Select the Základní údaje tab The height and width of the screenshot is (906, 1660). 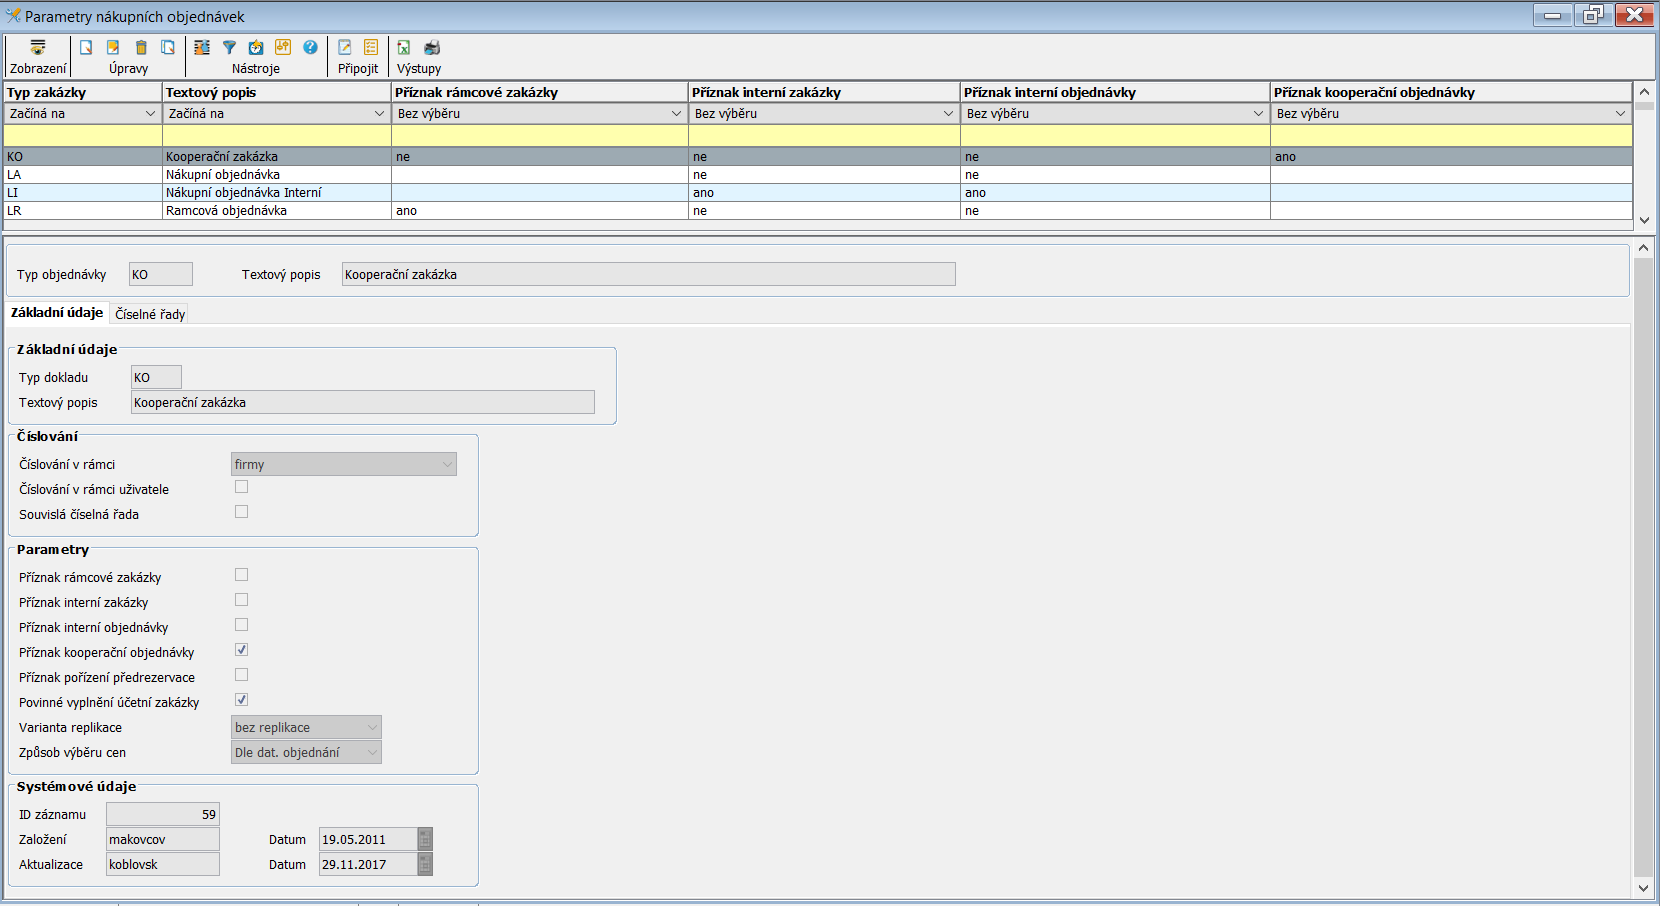[x=57, y=313]
